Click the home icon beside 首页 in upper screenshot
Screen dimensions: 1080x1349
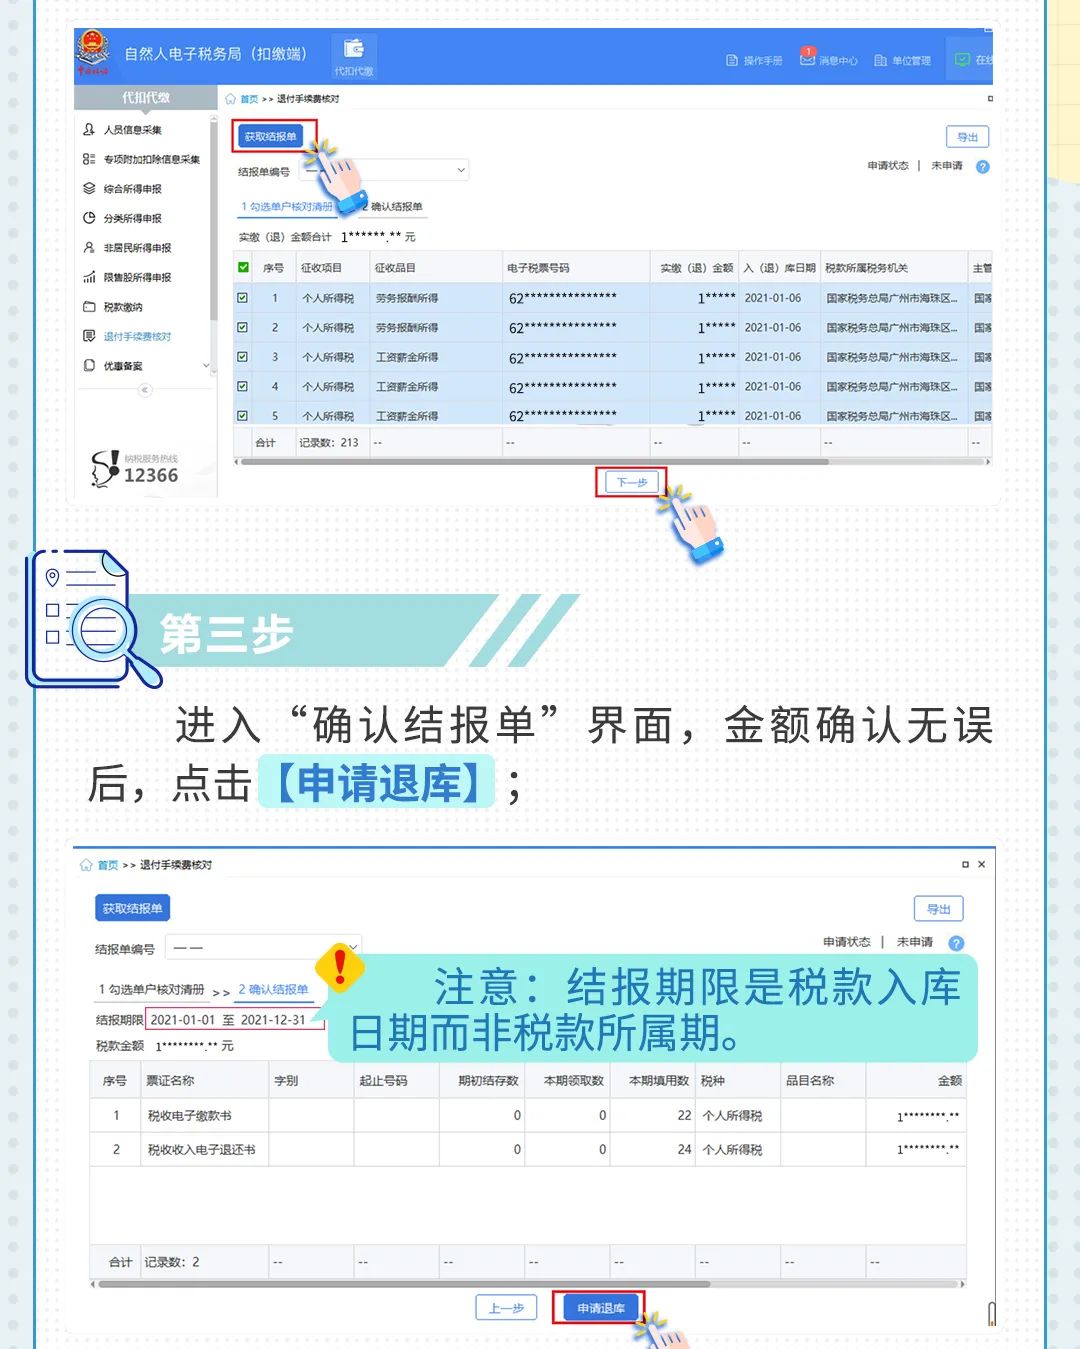[230, 99]
